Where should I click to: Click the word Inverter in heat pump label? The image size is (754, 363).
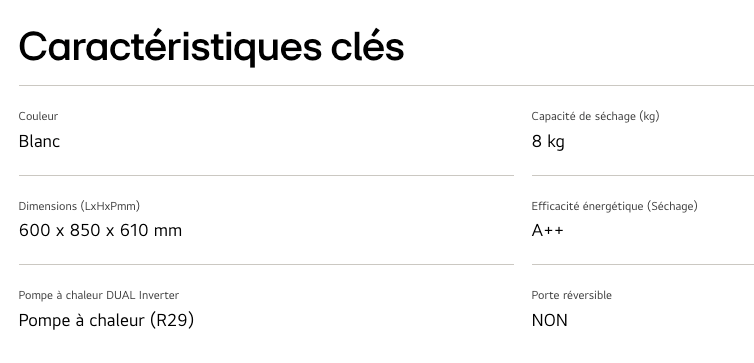point(159,295)
